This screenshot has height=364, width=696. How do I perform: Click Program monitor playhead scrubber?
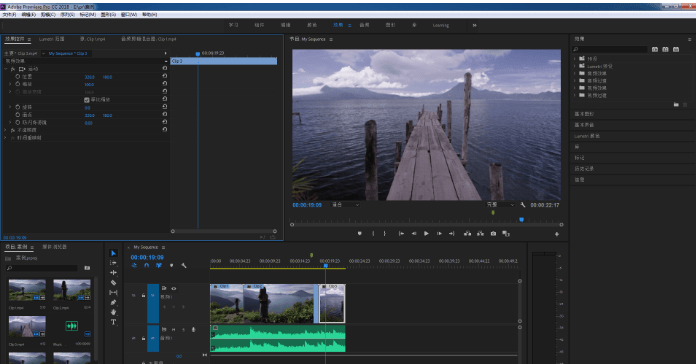[522, 219]
